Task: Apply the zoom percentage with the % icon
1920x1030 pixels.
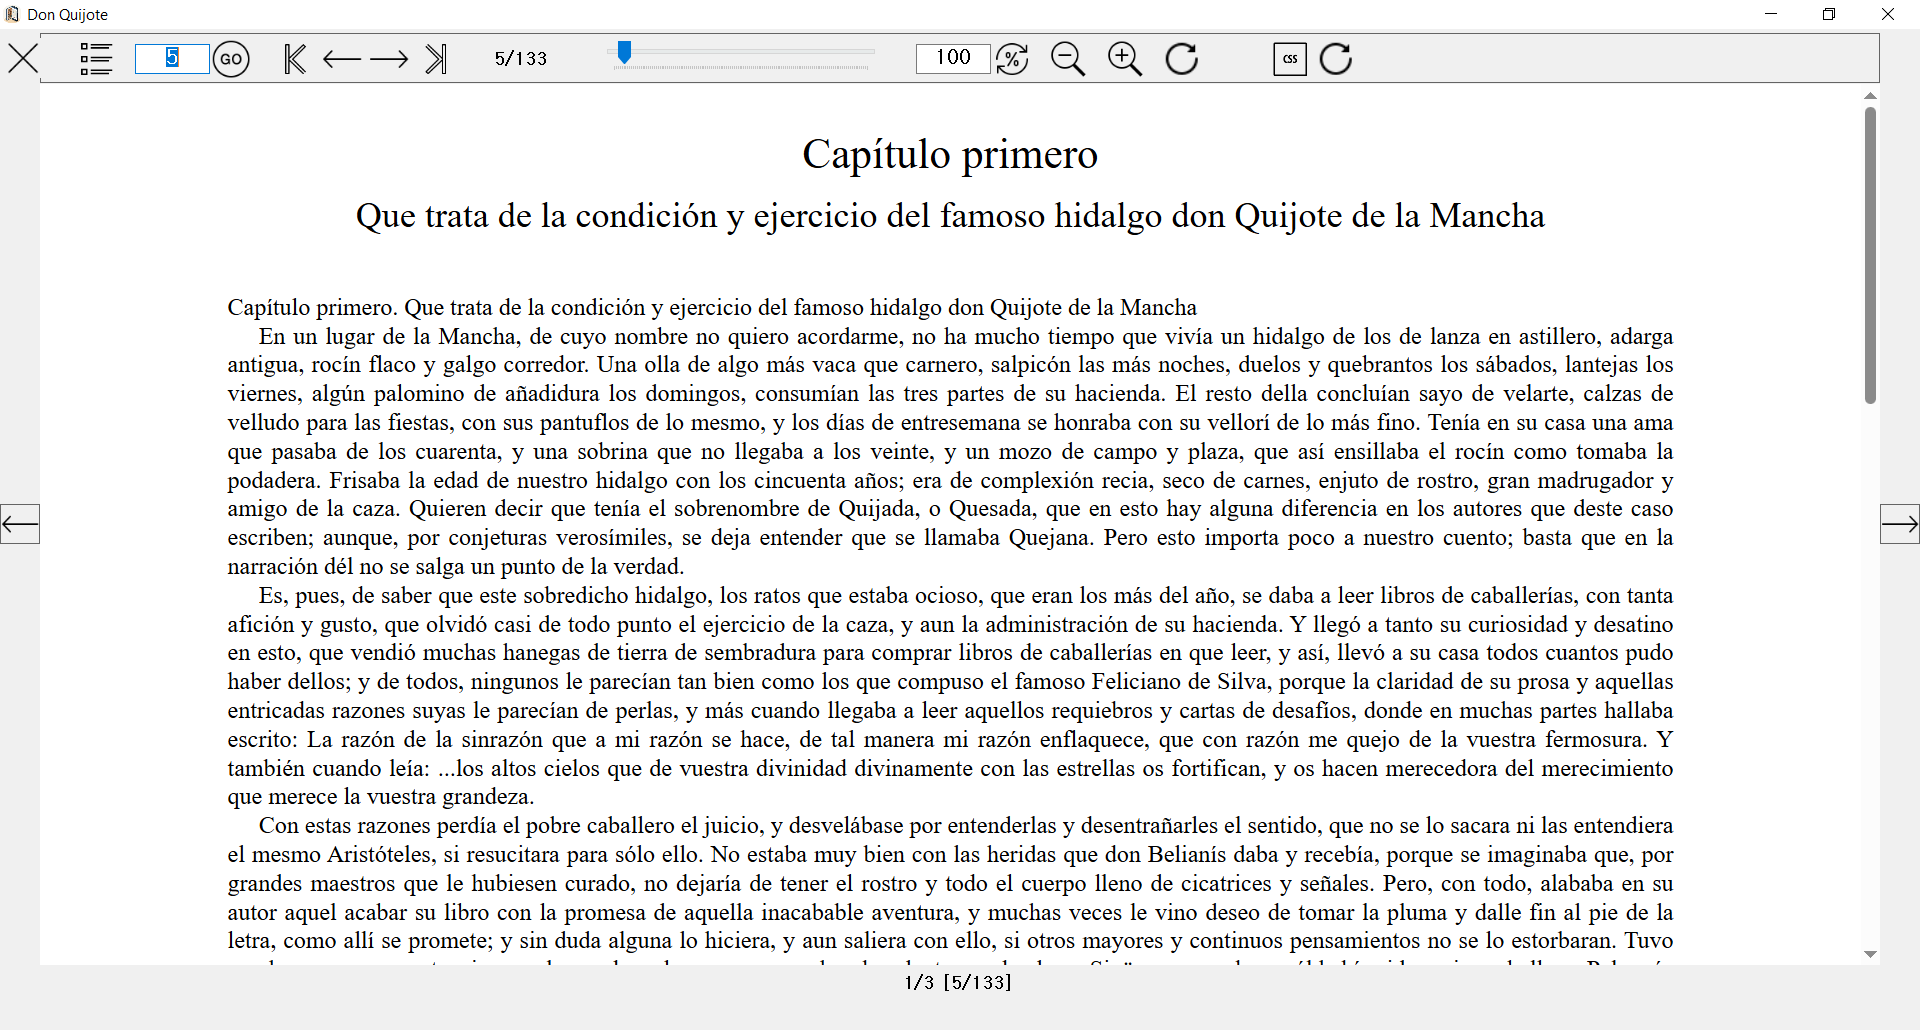Action: coord(1012,59)
